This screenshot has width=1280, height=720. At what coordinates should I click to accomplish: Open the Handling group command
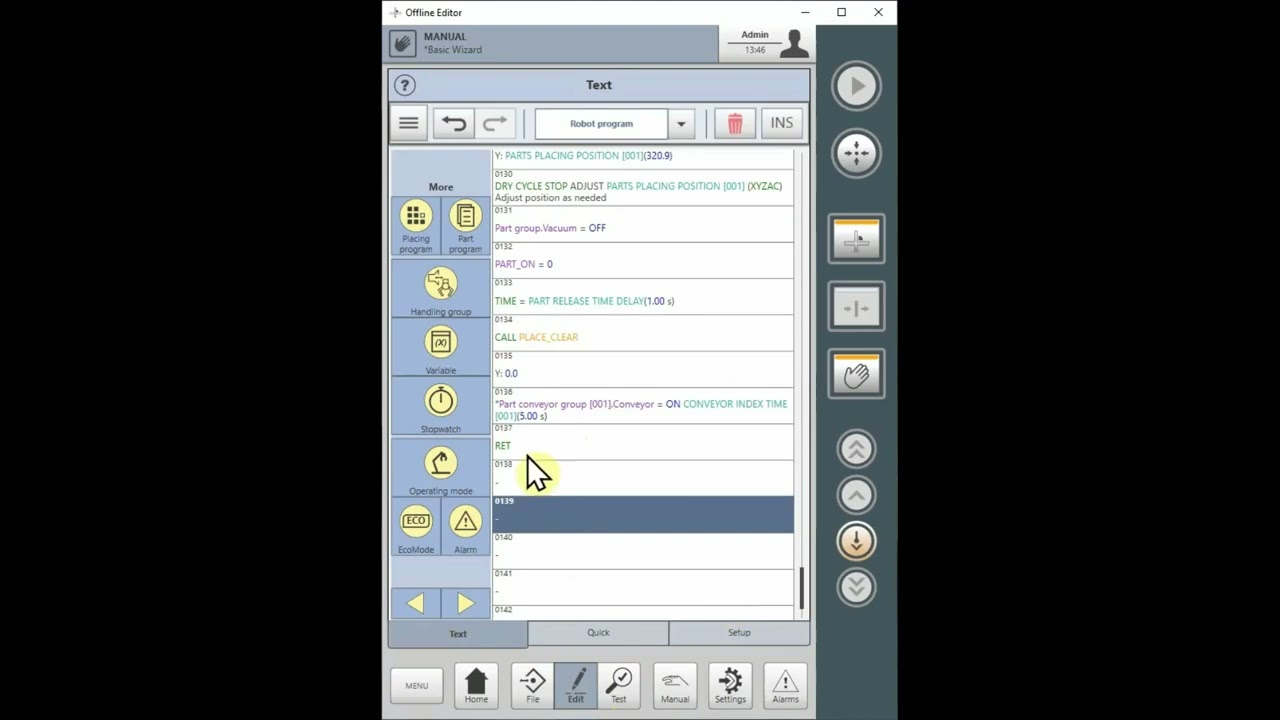pos(441,290)
